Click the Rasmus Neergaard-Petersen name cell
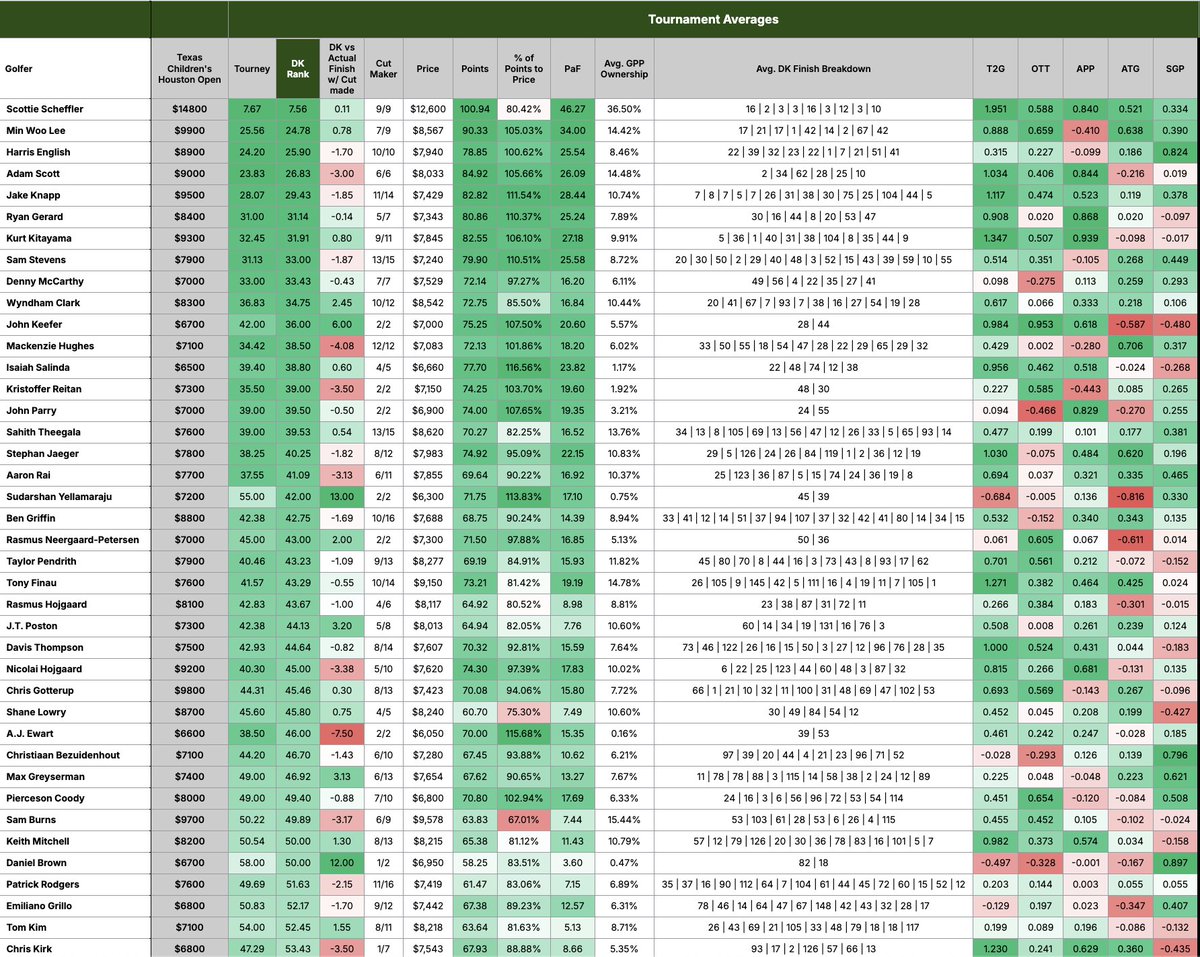Image resolution: width=1200 pixels, height=957 pixels. click(x=76, y=539)
